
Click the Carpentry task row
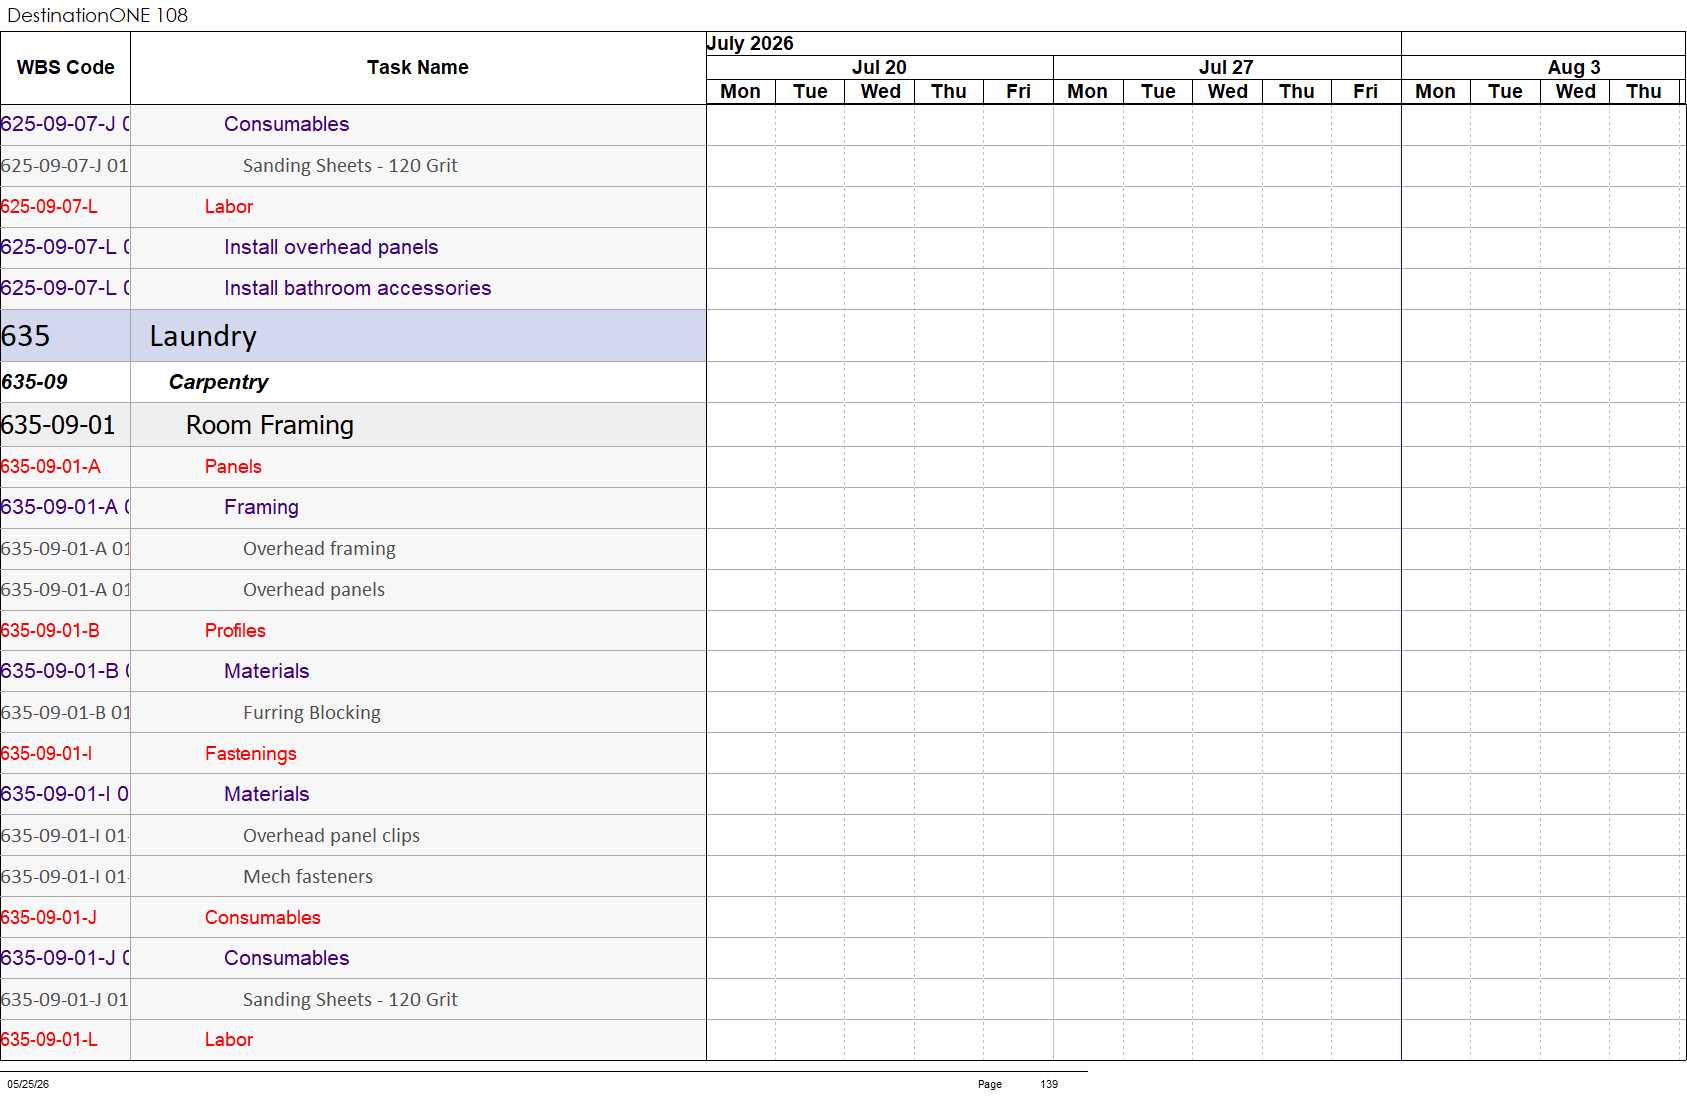tap(353, 382)
